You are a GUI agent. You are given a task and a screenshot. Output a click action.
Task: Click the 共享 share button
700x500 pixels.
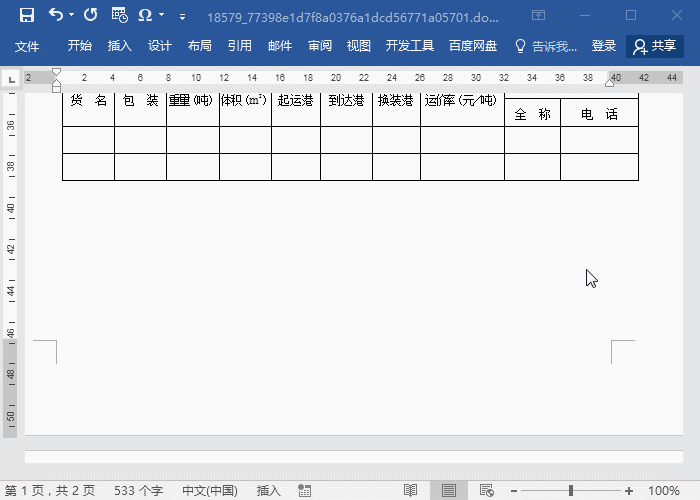655,46
